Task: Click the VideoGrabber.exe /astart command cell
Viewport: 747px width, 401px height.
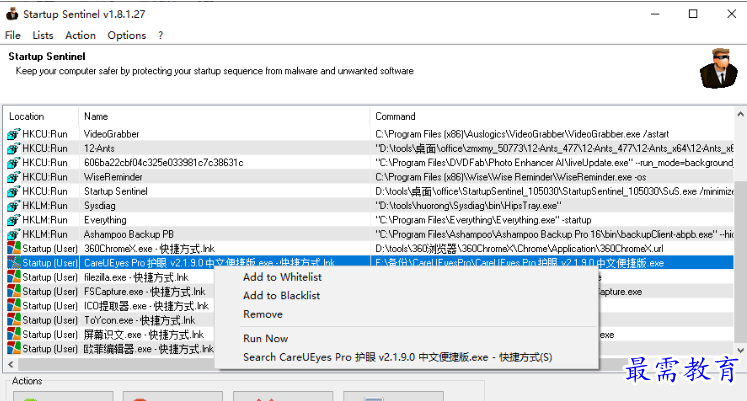Action: (522, 134)
